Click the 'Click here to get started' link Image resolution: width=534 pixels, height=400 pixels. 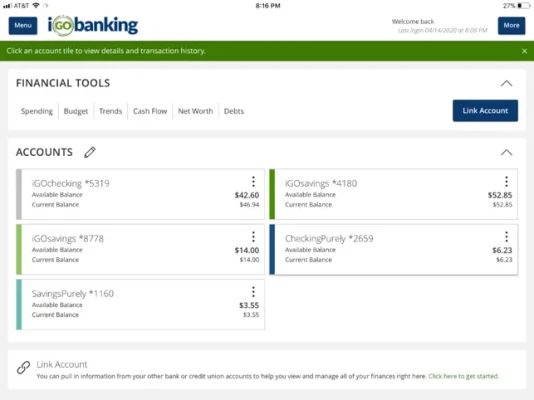[463, 376]
